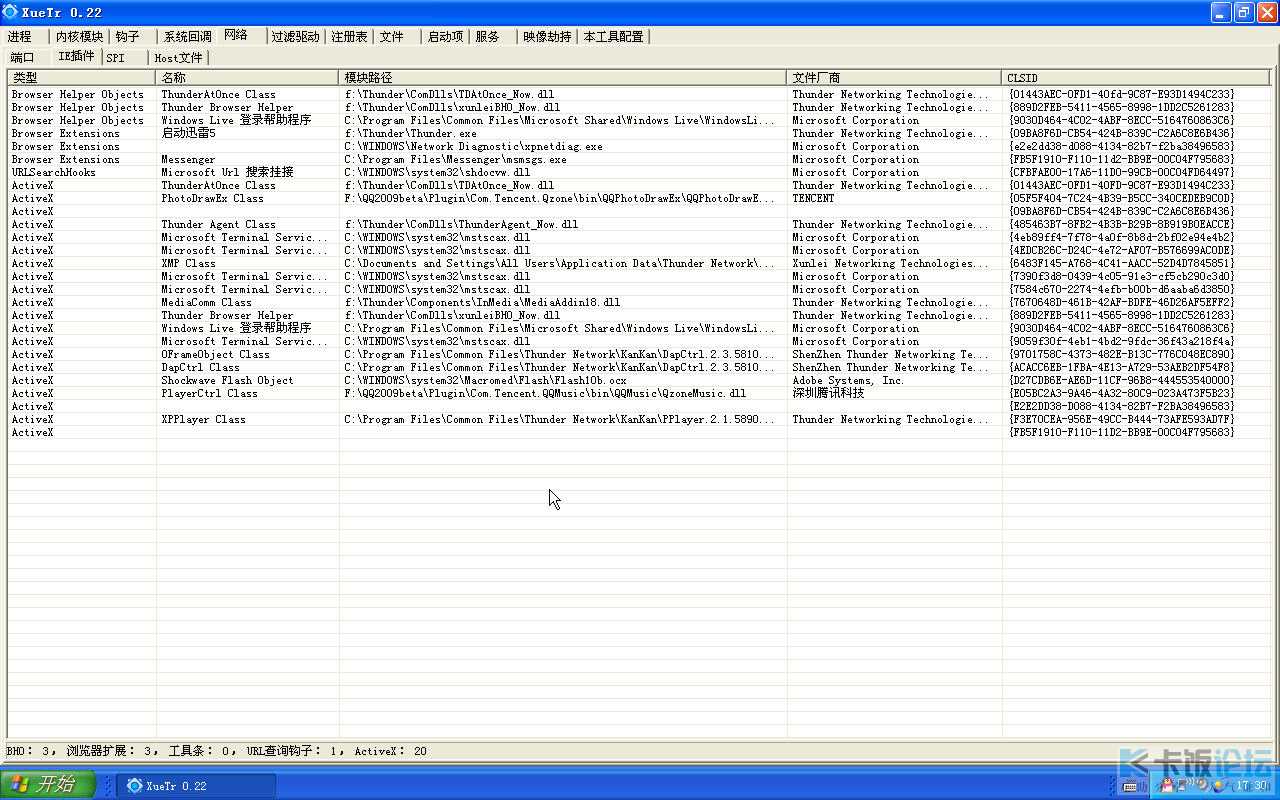Click the XueTr icon in the title bar
Viewport: 1280px width, 800px height.
(11, 12)
